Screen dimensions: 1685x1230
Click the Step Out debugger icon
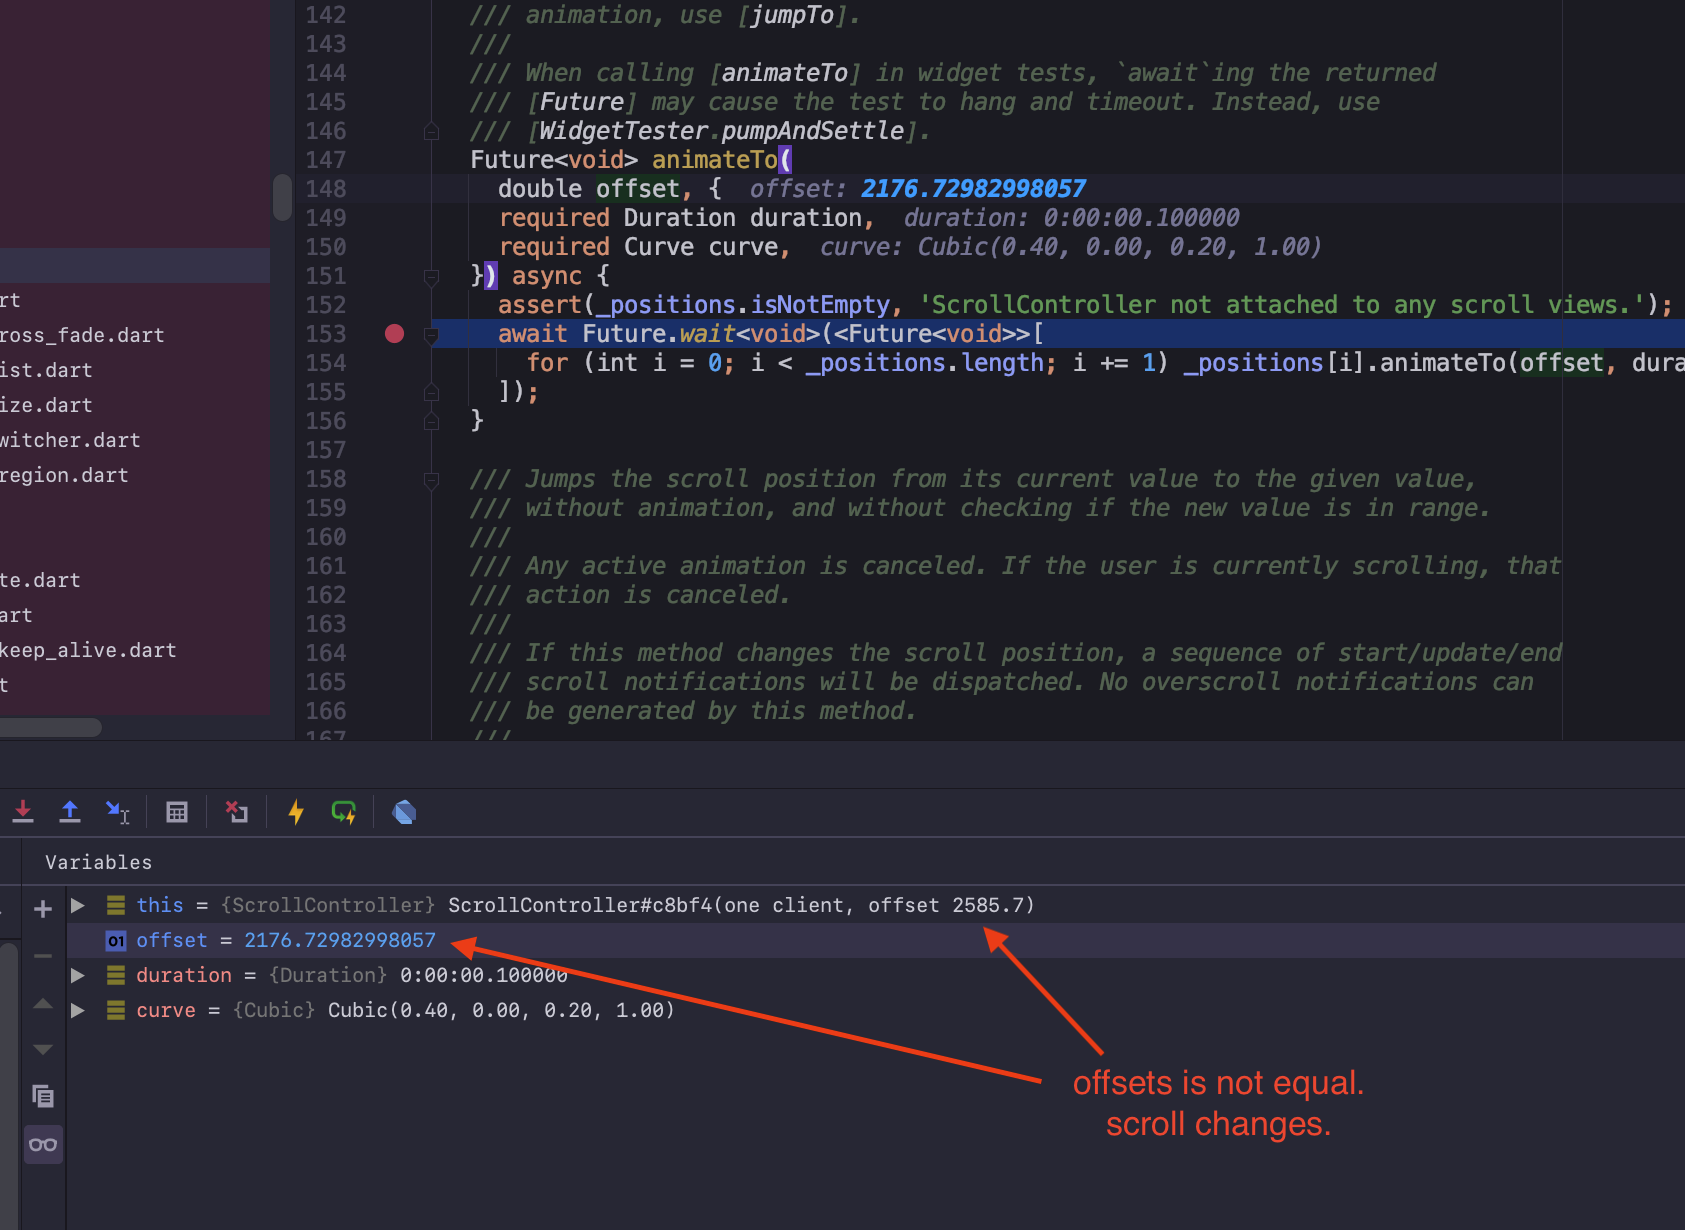70,811
